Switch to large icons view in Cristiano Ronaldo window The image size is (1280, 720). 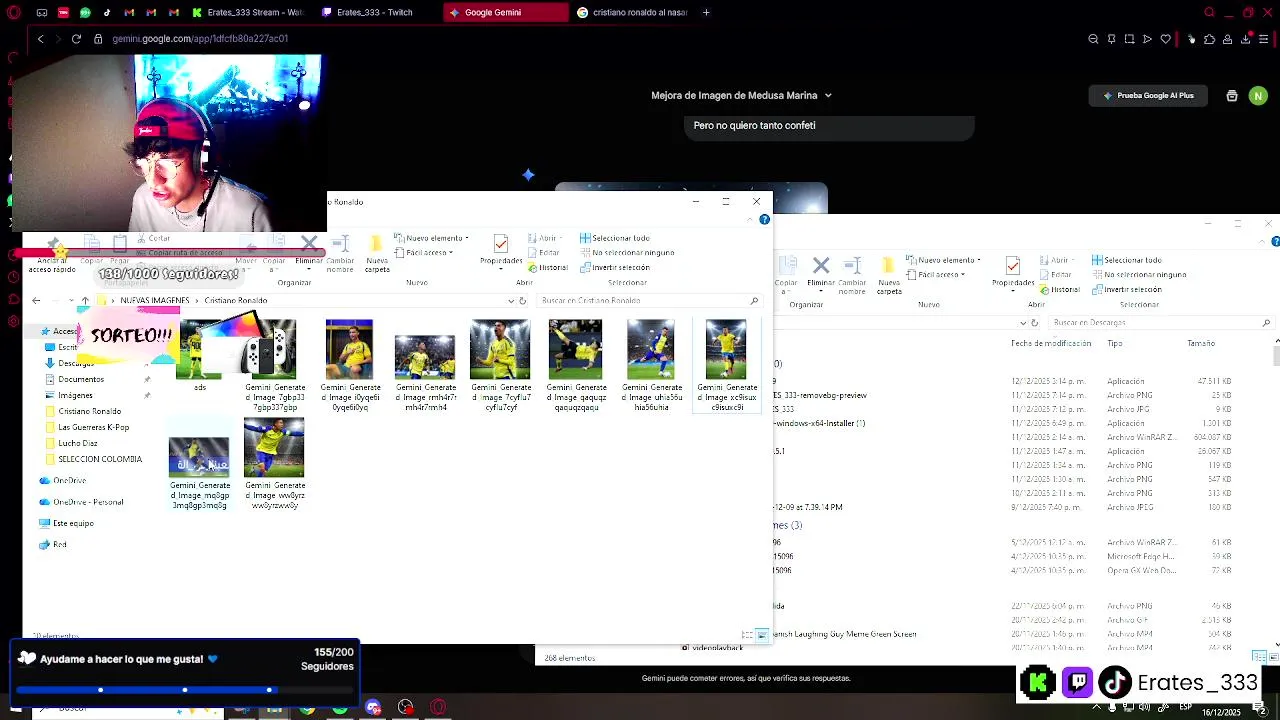point(762,635)
